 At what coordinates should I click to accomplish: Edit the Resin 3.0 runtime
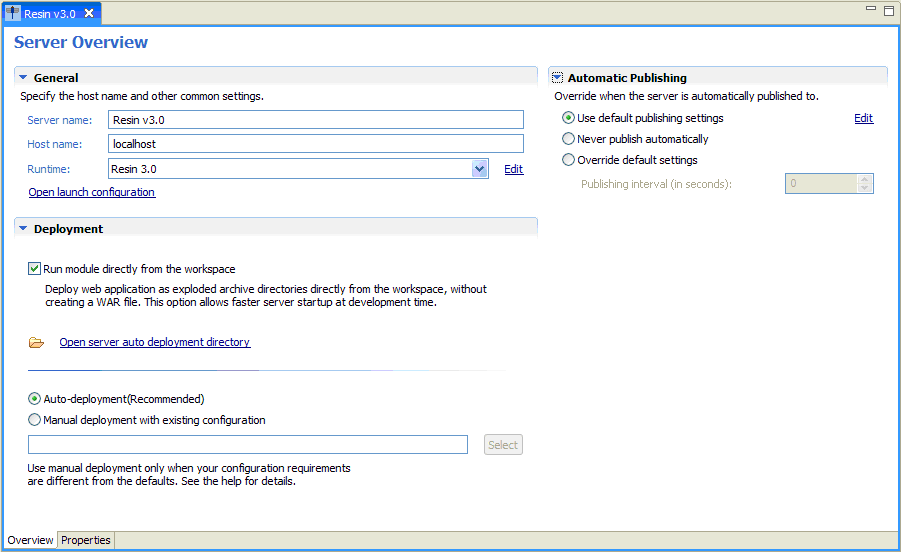[513, 169]
